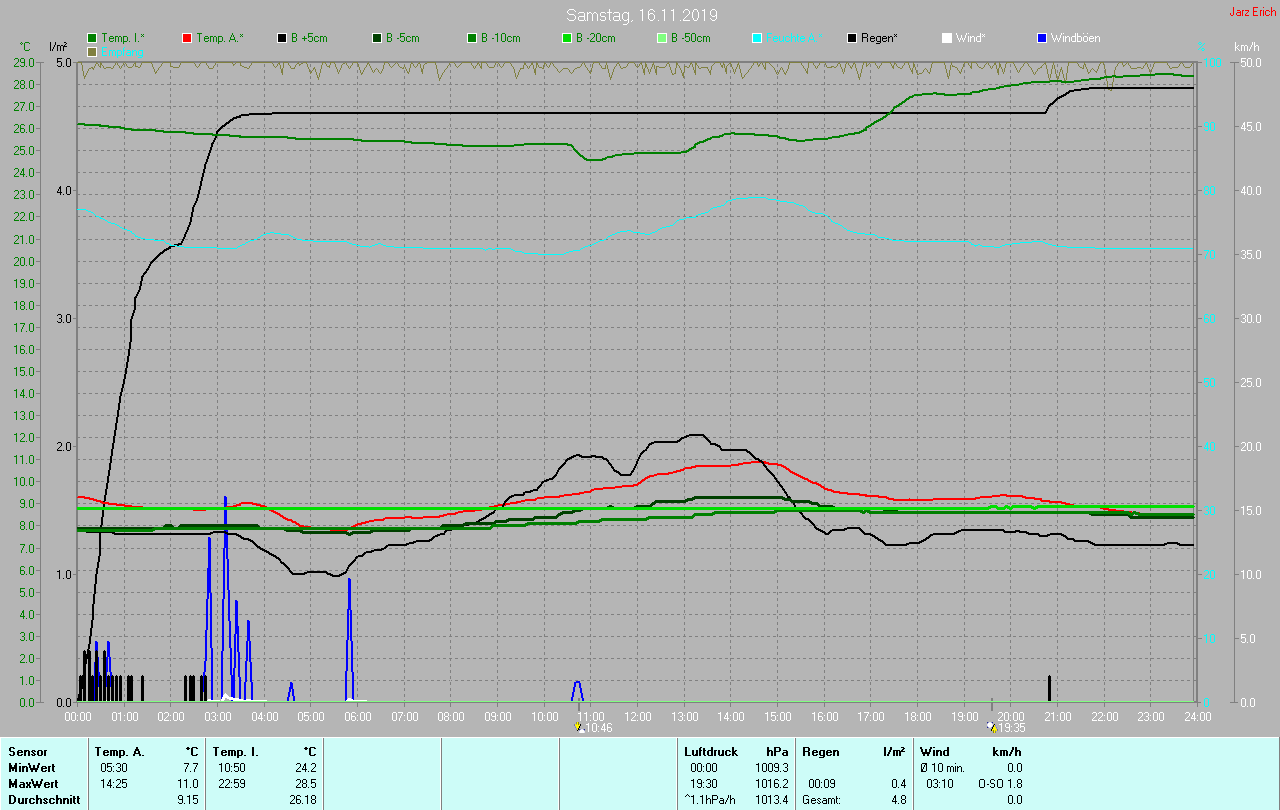Toggle the B -5cm series label
Image resolution: width=1280 pixels, height=810 pixels.
(403, 38)
